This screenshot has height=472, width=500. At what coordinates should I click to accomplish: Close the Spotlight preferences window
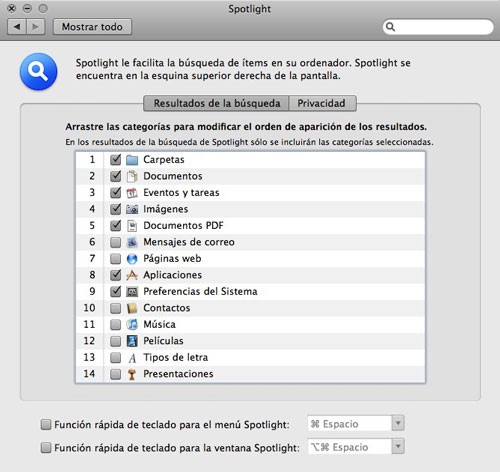click(x=11, y=8)
